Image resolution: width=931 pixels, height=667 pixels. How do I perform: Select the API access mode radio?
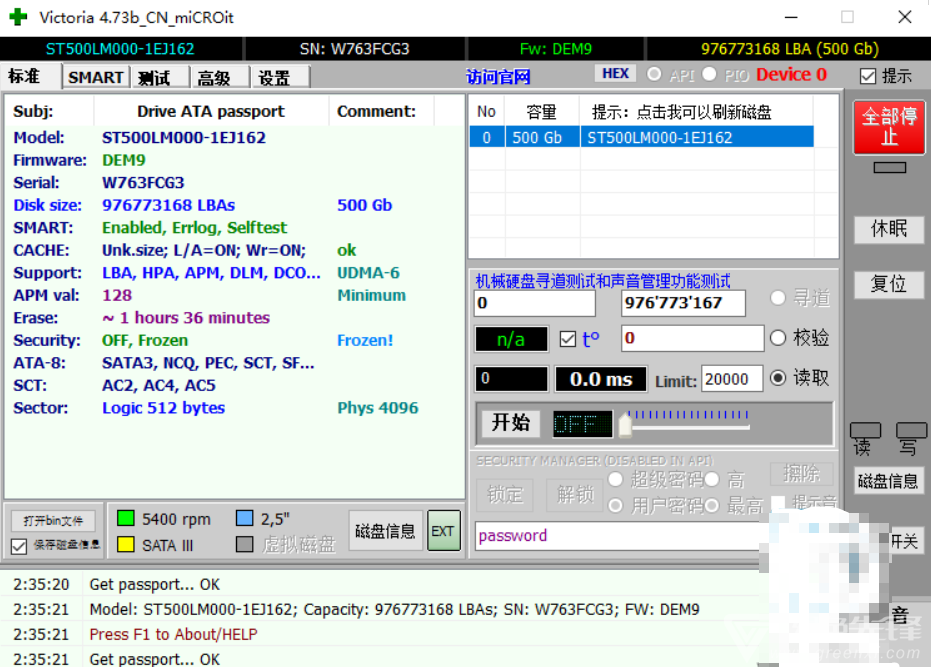pyautogui.click(x=654, y=74)
